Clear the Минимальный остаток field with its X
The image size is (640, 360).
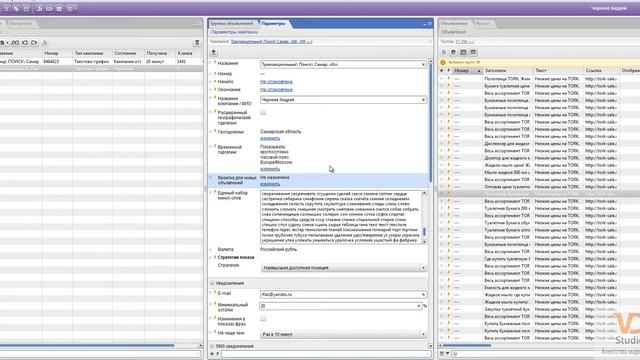click(x=418, y=306)
